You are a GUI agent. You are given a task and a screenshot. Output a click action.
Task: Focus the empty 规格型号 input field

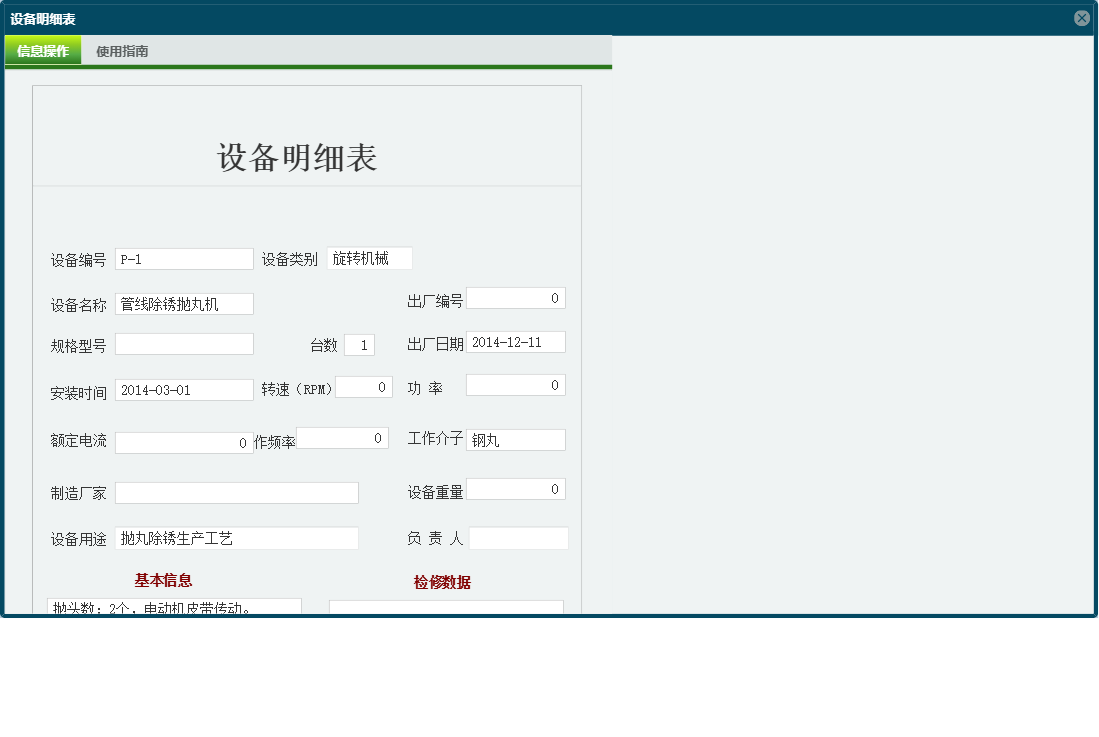coord(184,343)
